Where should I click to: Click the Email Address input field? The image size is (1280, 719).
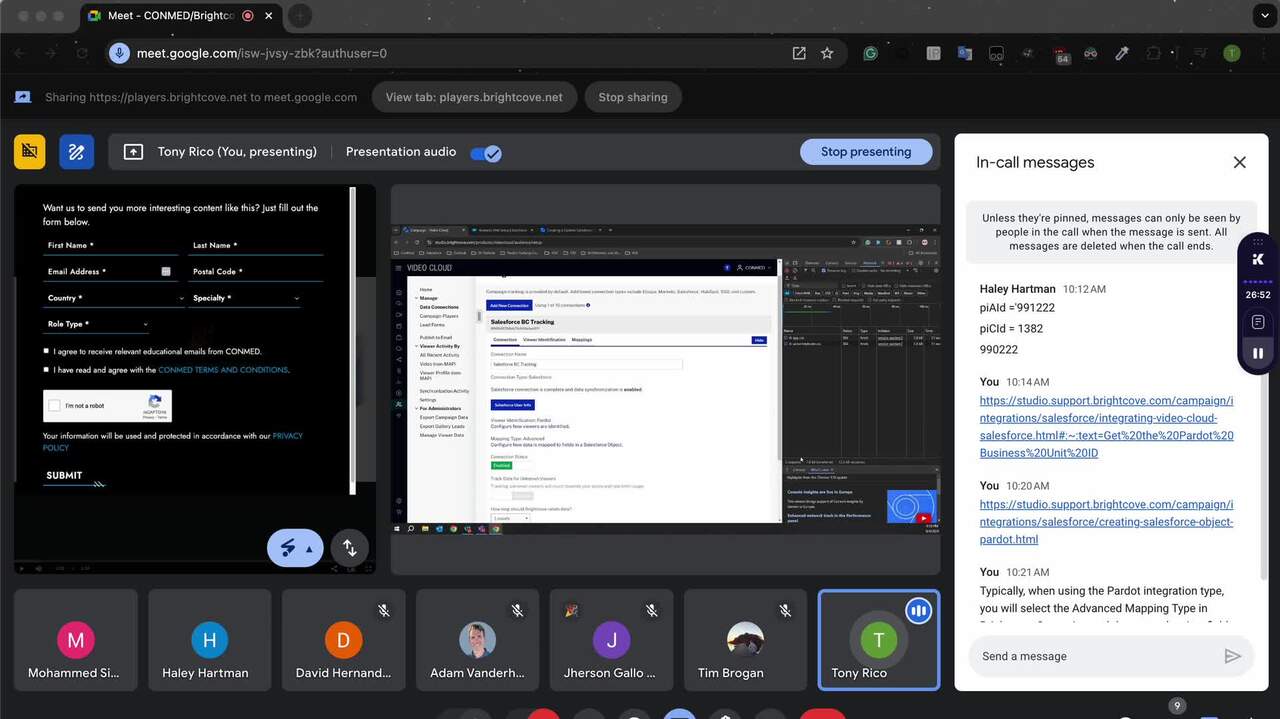[x=112, y=271]
